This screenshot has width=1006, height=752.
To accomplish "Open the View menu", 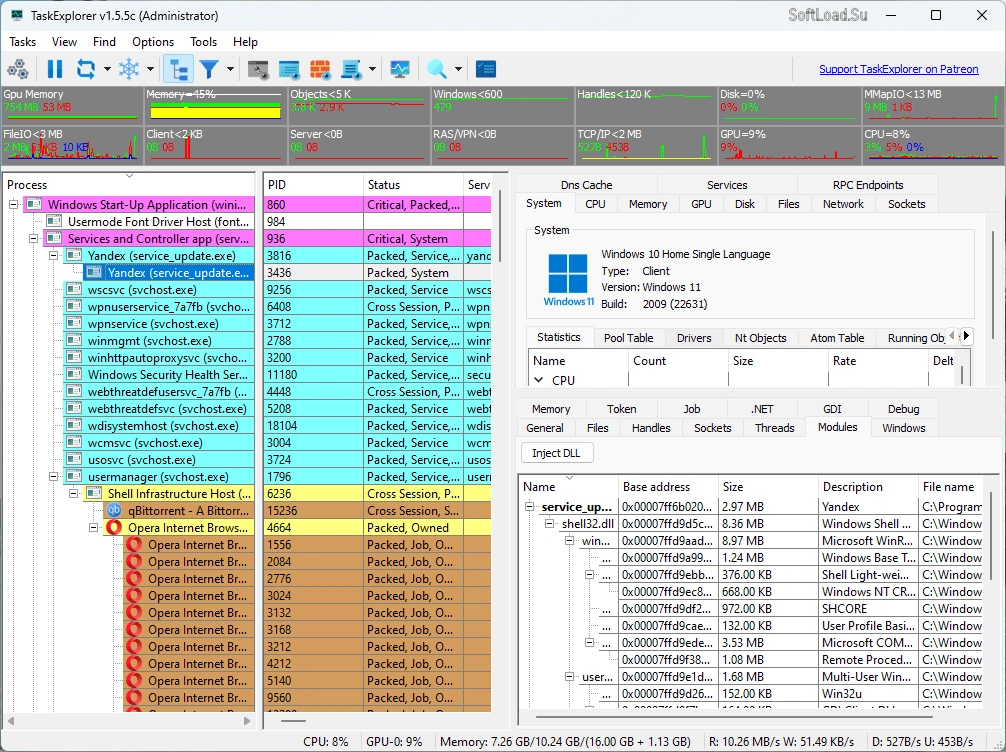I will [x=64, y=42].
